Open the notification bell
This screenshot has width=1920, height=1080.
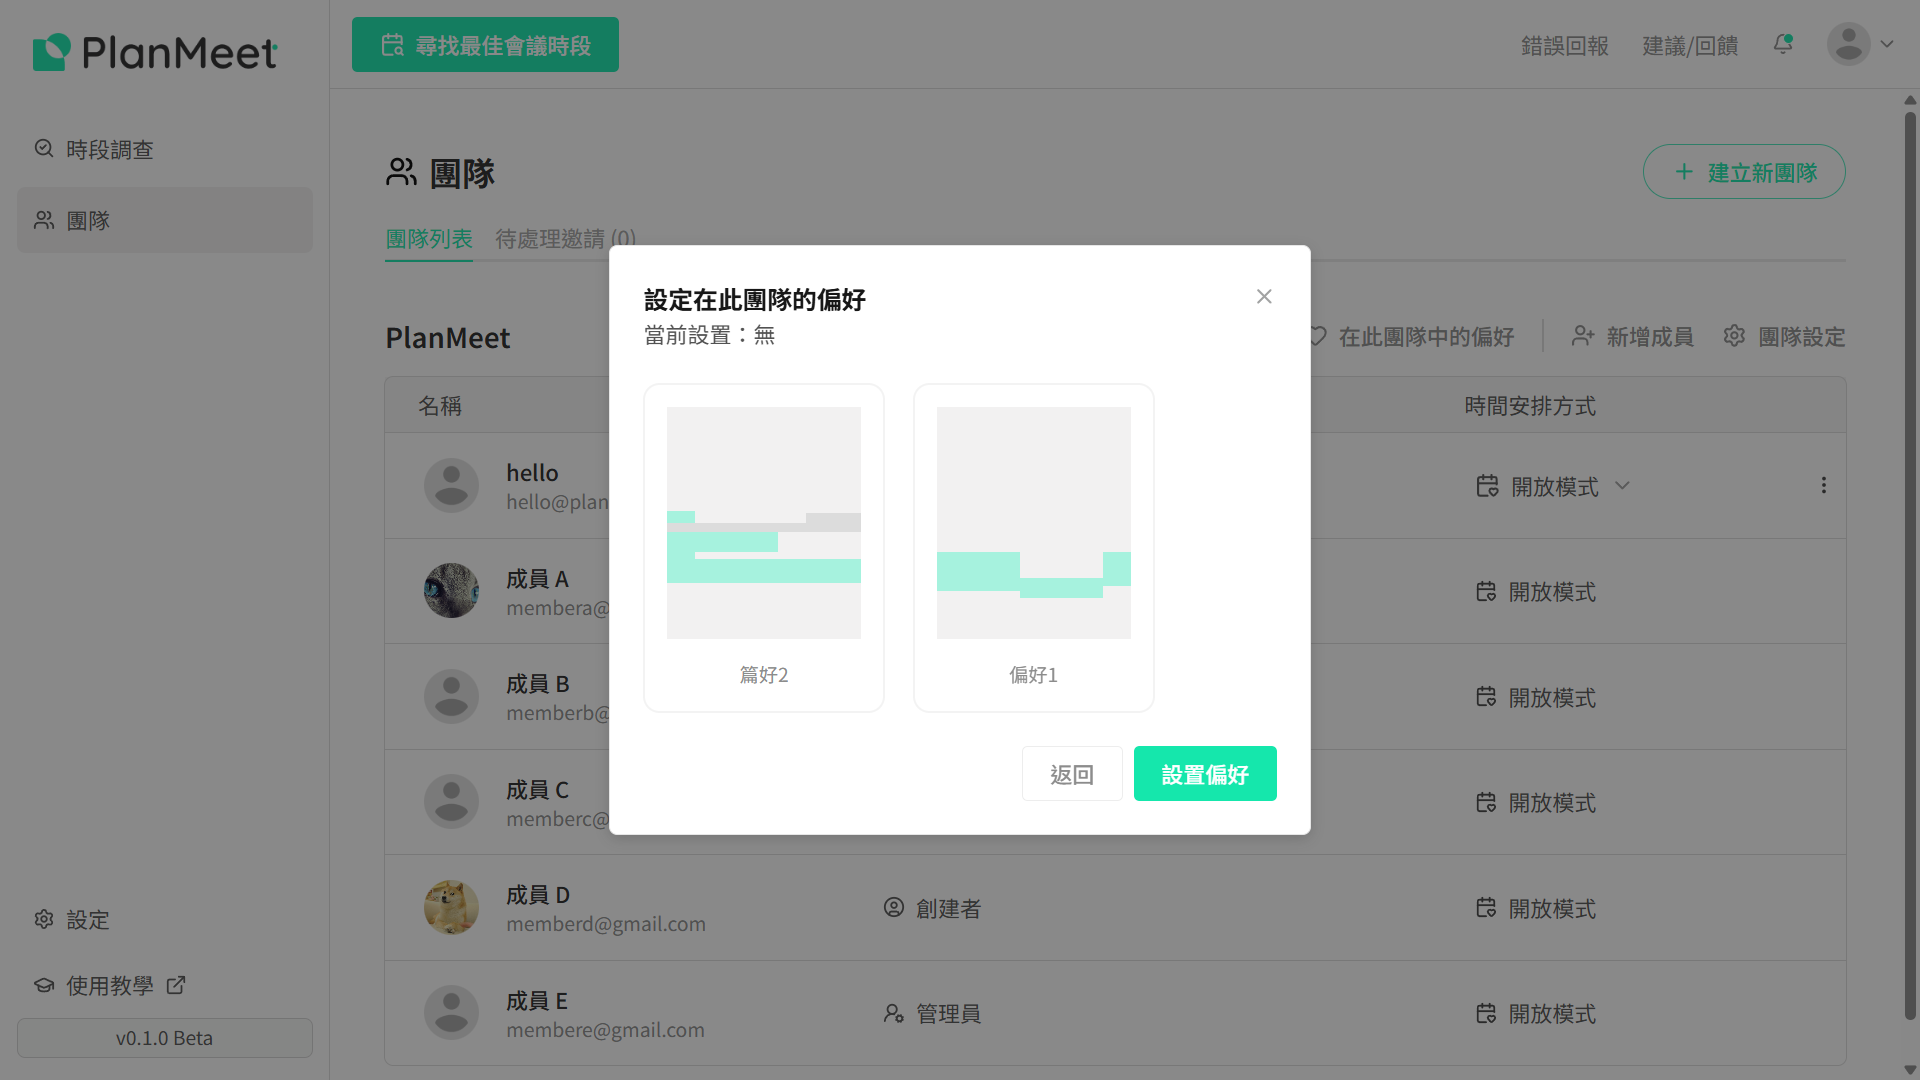tap(1782, 44)
